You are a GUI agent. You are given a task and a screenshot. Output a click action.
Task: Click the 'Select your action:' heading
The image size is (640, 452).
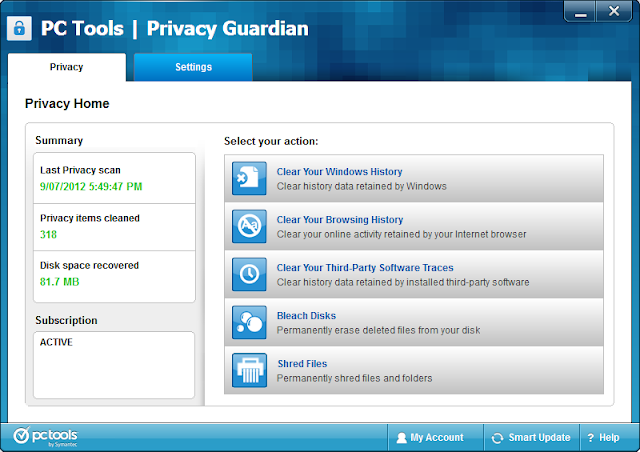(271, 141)
